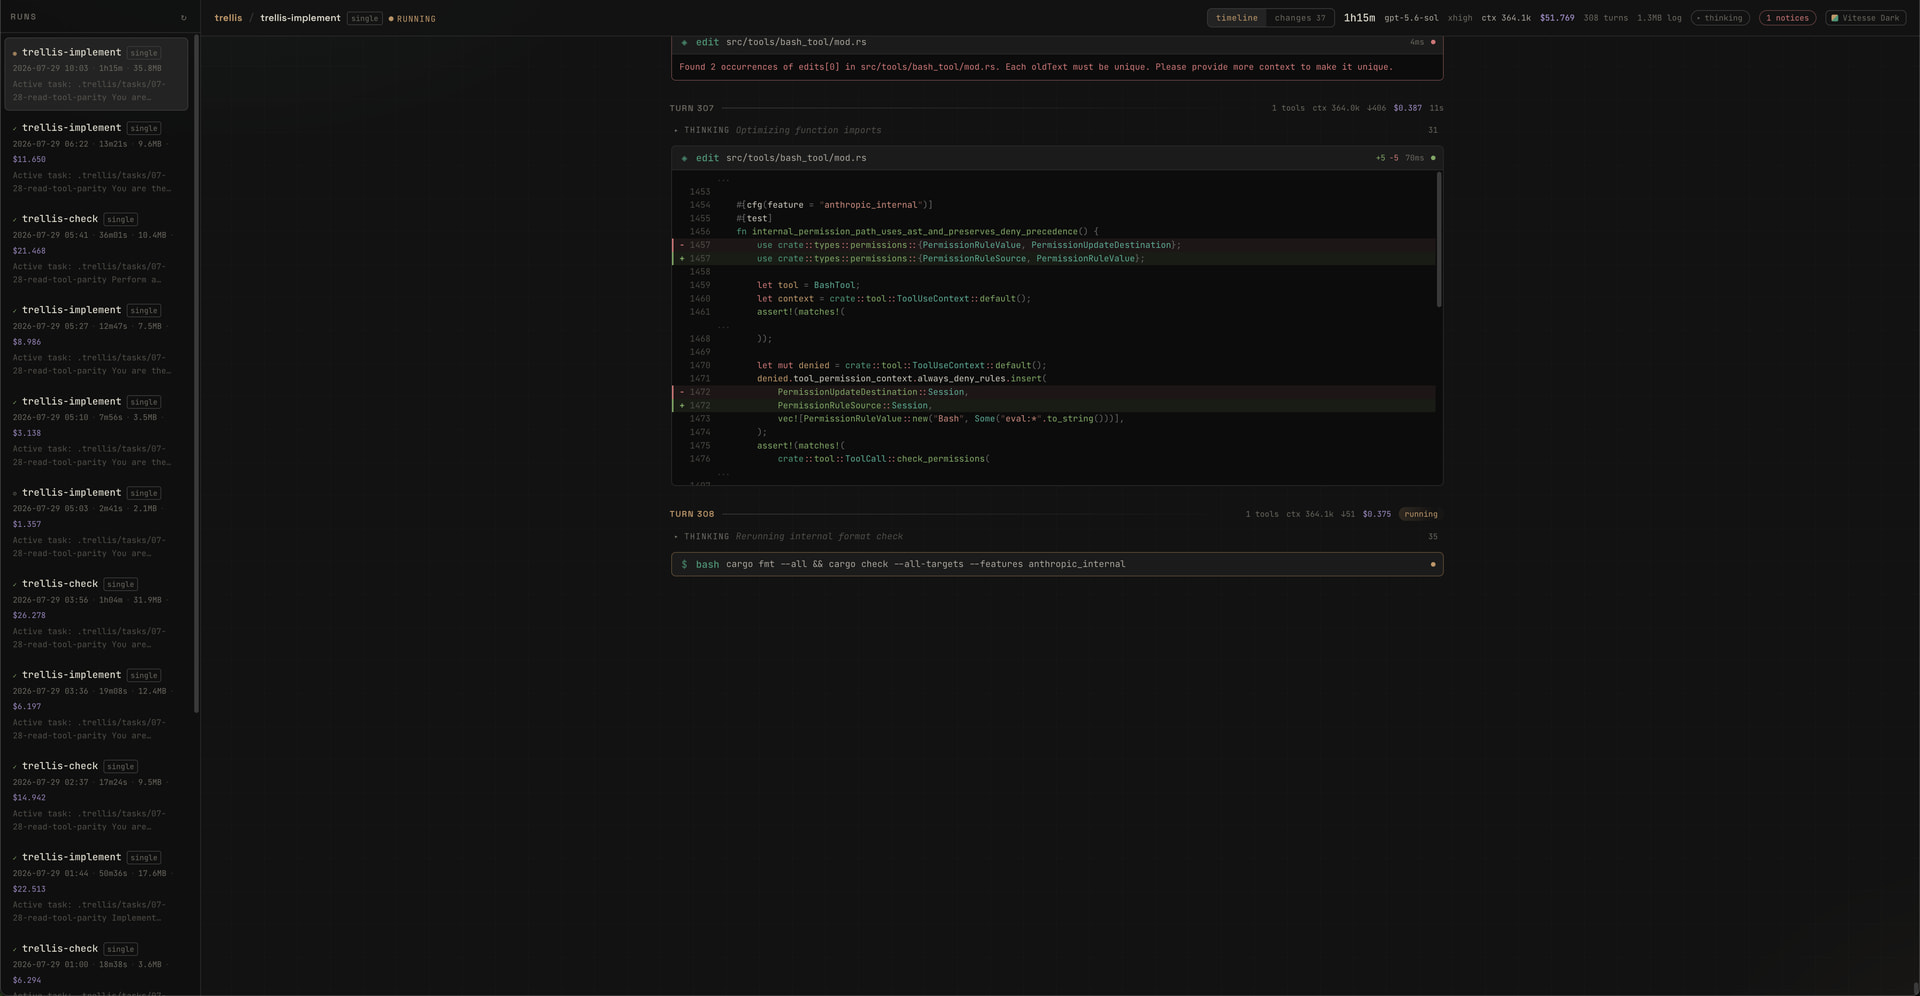Image resolution: width=1920 pixels, height=996 pixels.
Task: Click the orange running dot on bash command
Action: tap(1433, 564)
